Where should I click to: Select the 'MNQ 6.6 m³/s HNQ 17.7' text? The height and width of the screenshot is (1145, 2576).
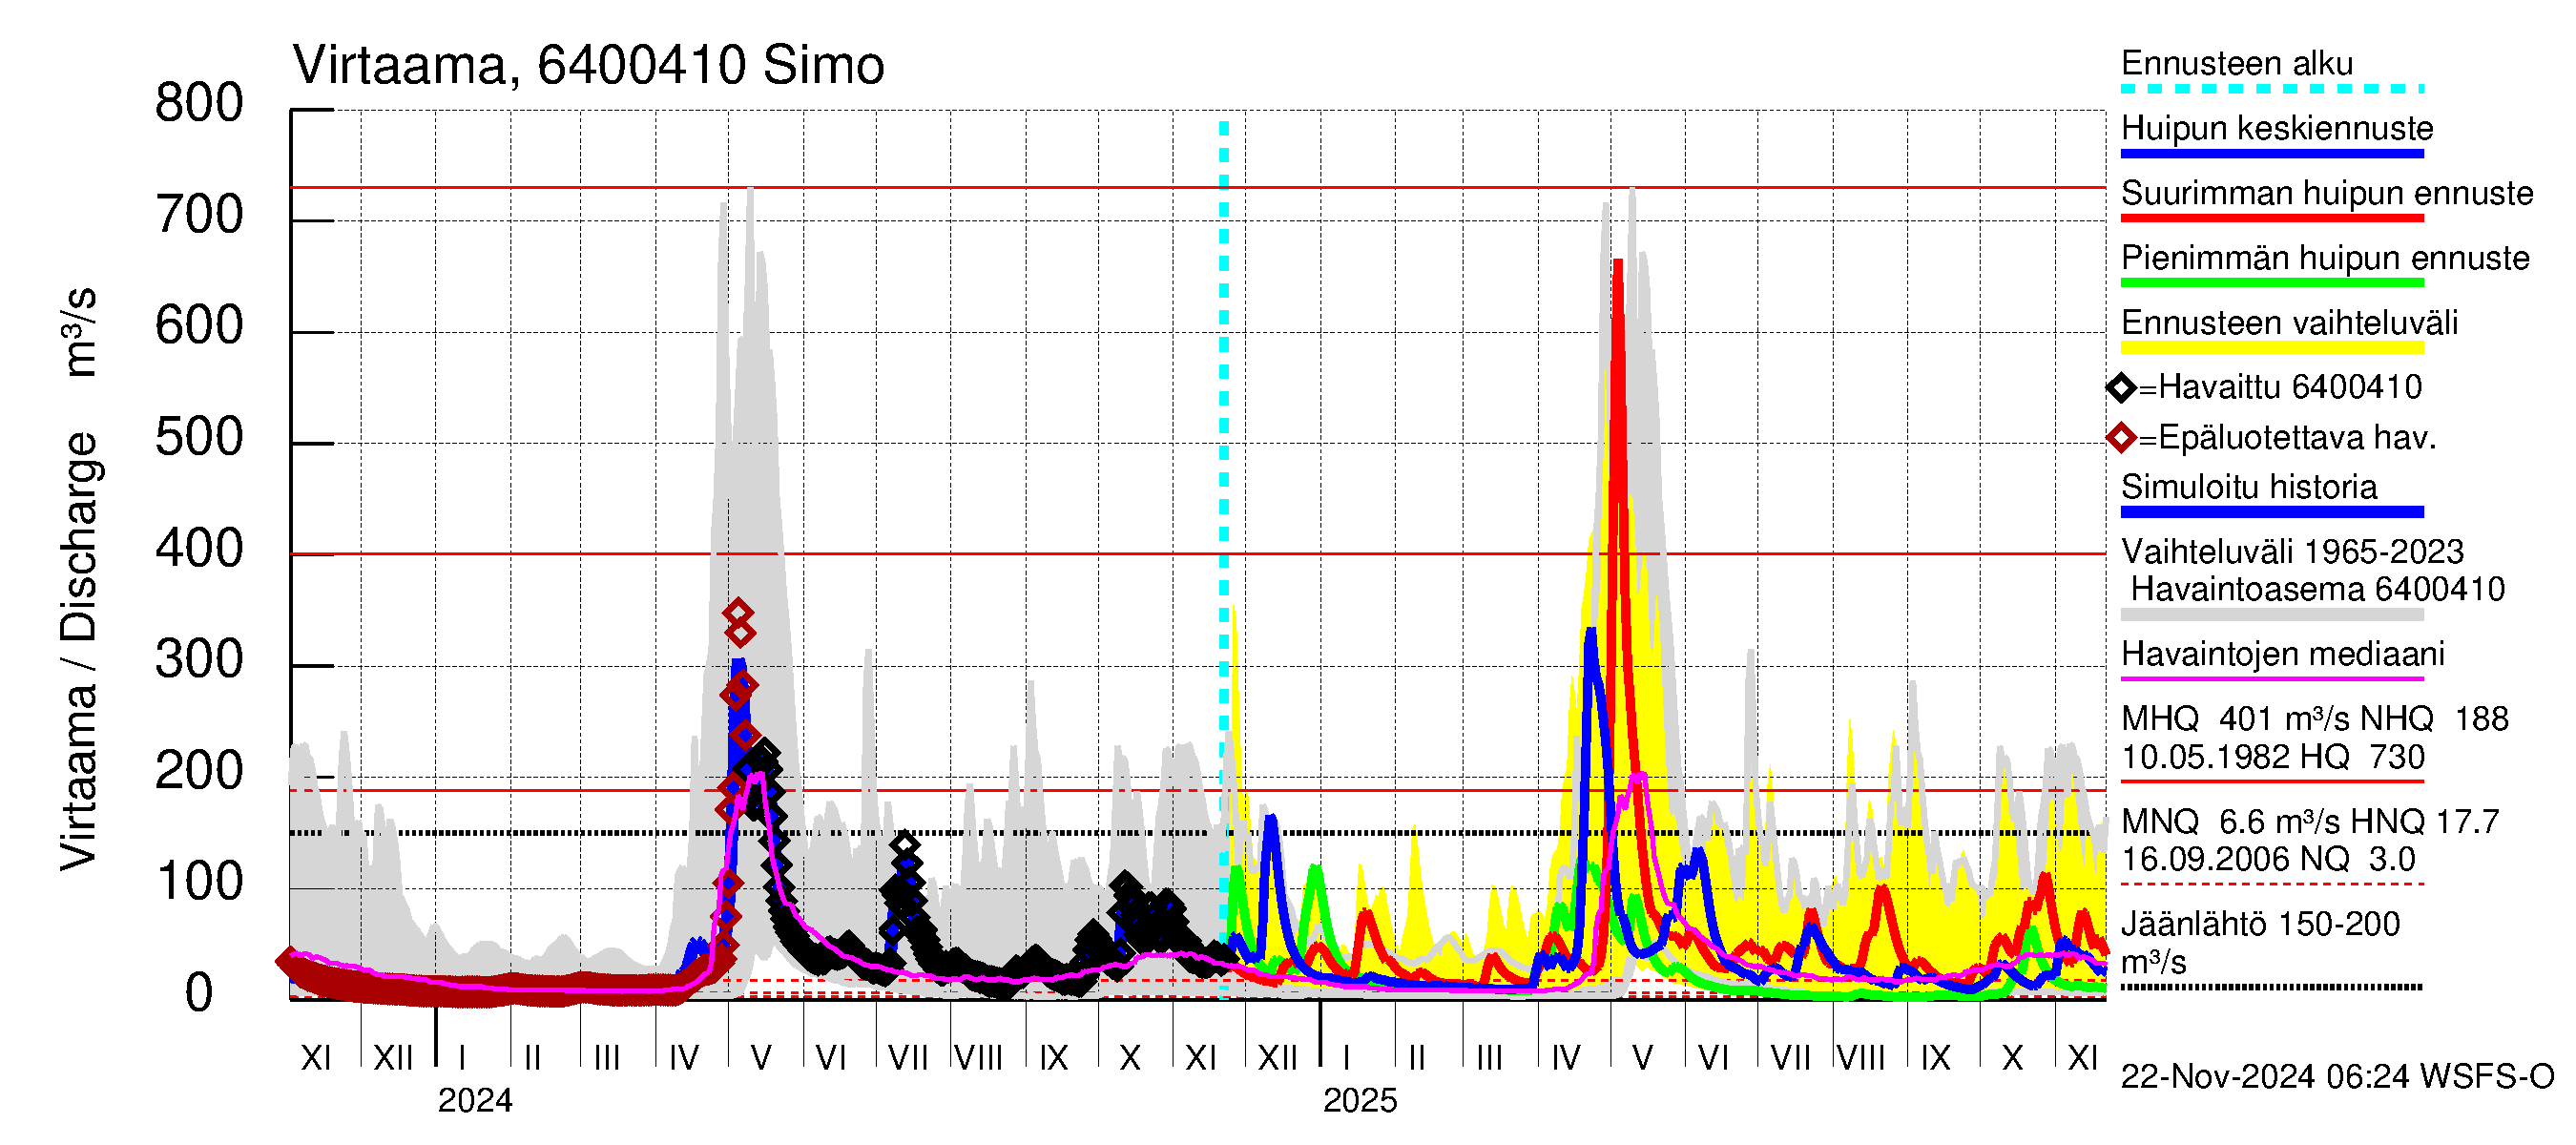tap(2310, 822)
